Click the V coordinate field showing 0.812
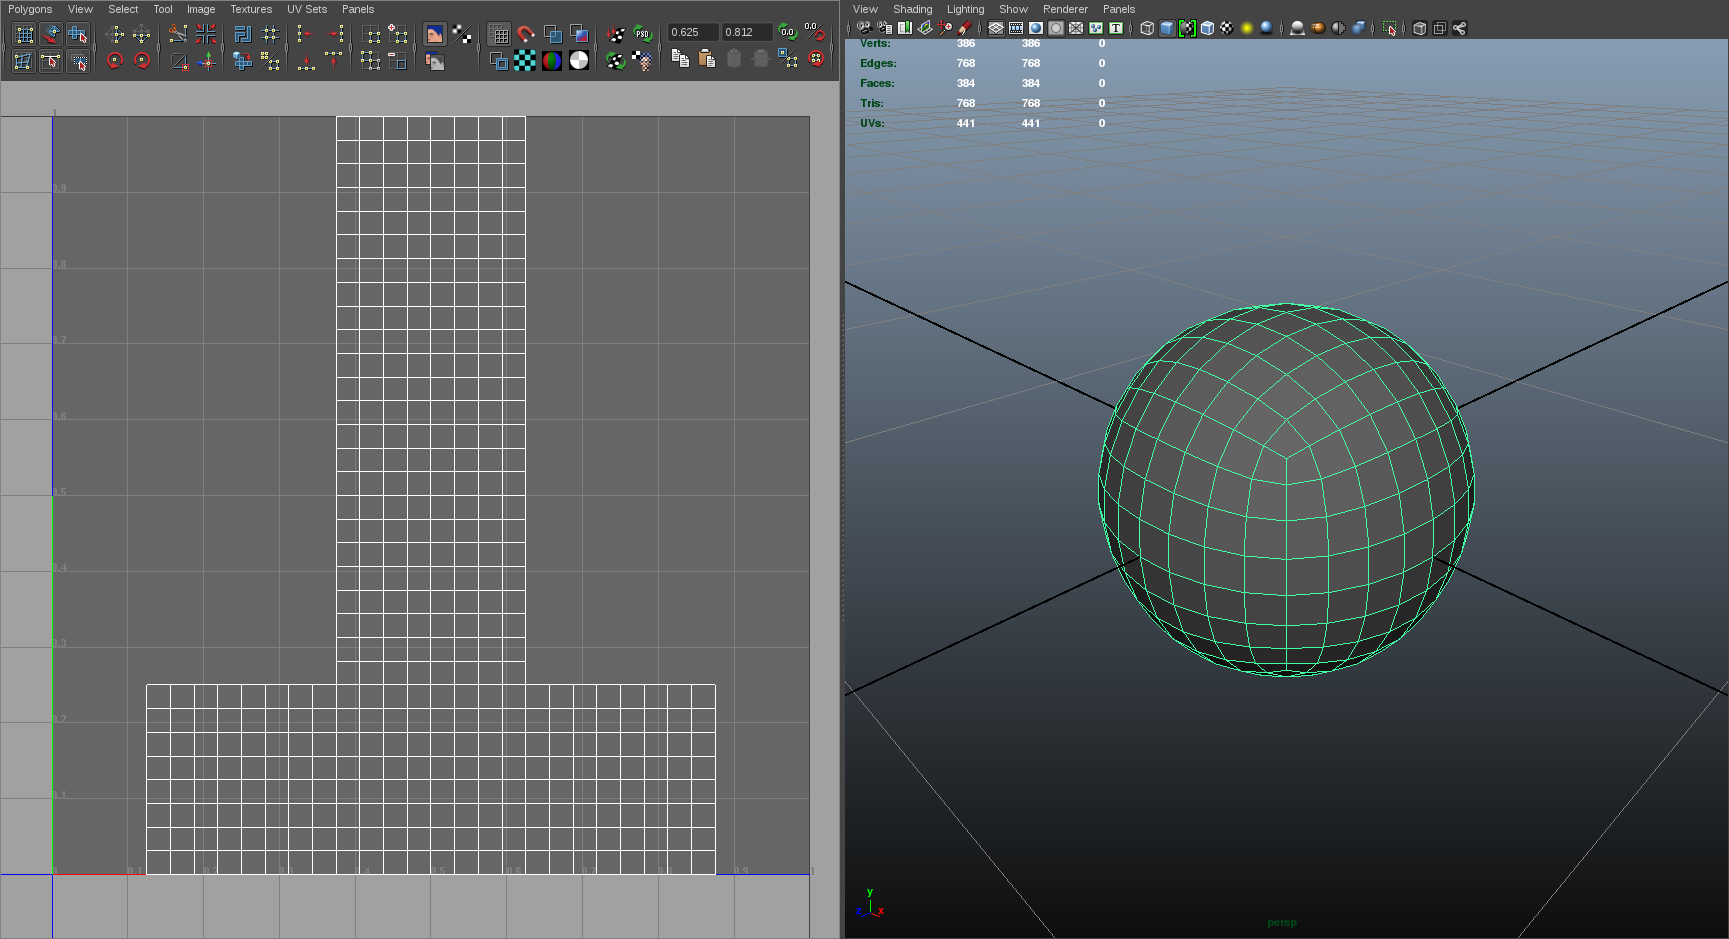1729x939 pixels. coord(746,32)
